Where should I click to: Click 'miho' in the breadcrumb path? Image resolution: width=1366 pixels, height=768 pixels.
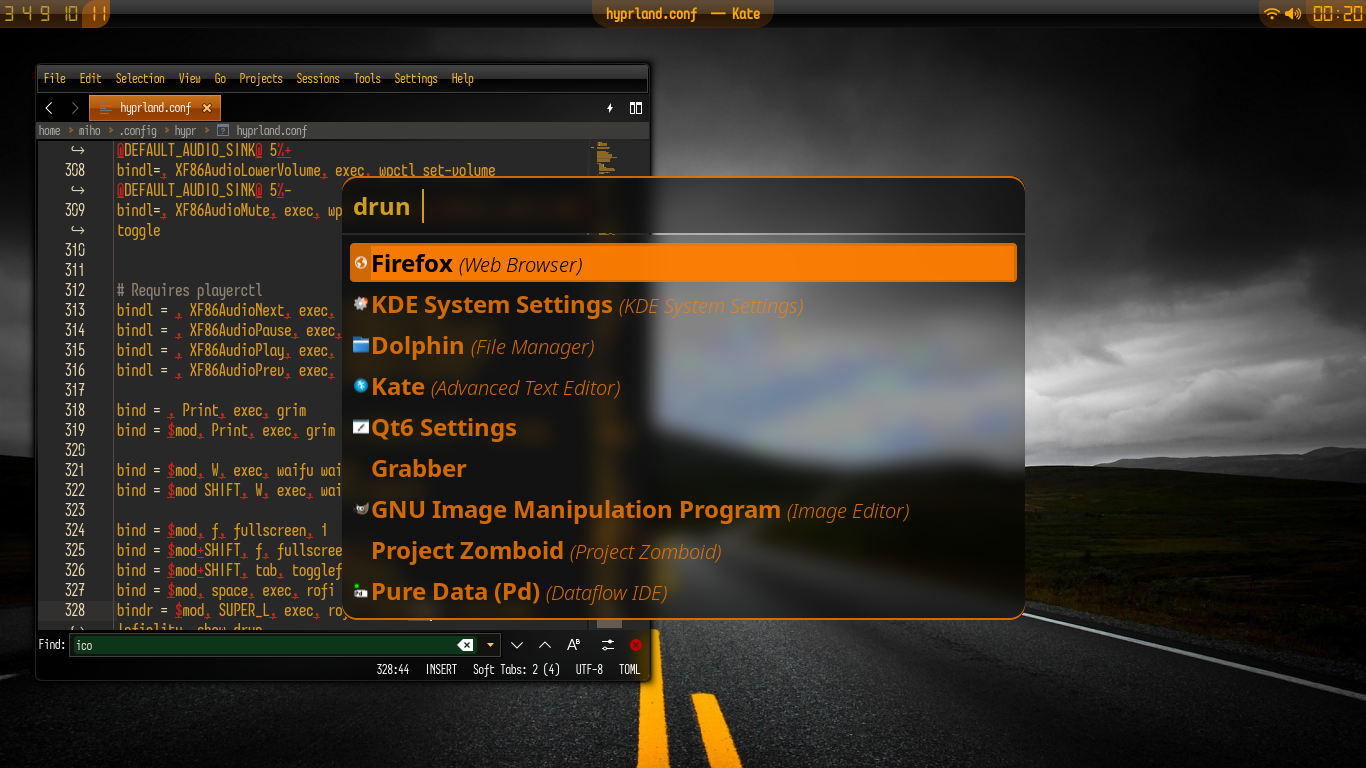[x=90, y=131]
